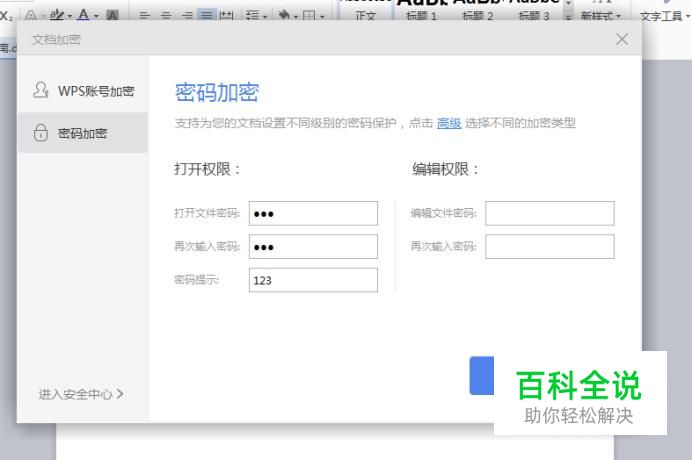Viewport: 692px width, 460px height.
Task: Apply font color with underlined A icon
Action: [83, 15]
